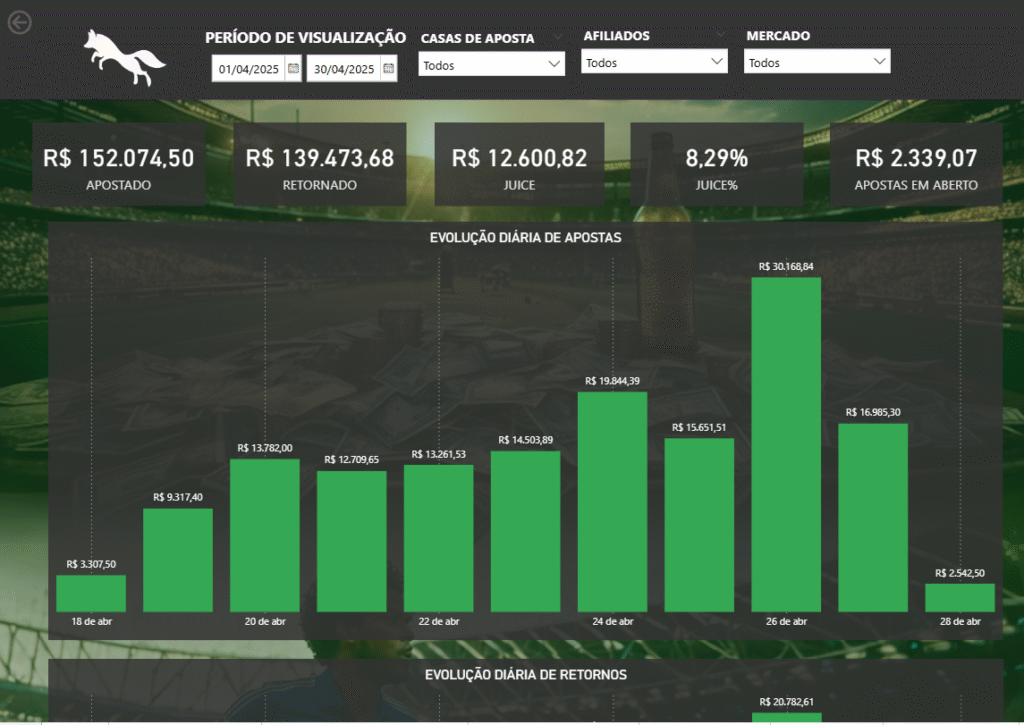Click the R$ 19.844,39 bar on 24 de abr
The height and width of the screenshot is (725, 1024).
[x=612, y=500]
